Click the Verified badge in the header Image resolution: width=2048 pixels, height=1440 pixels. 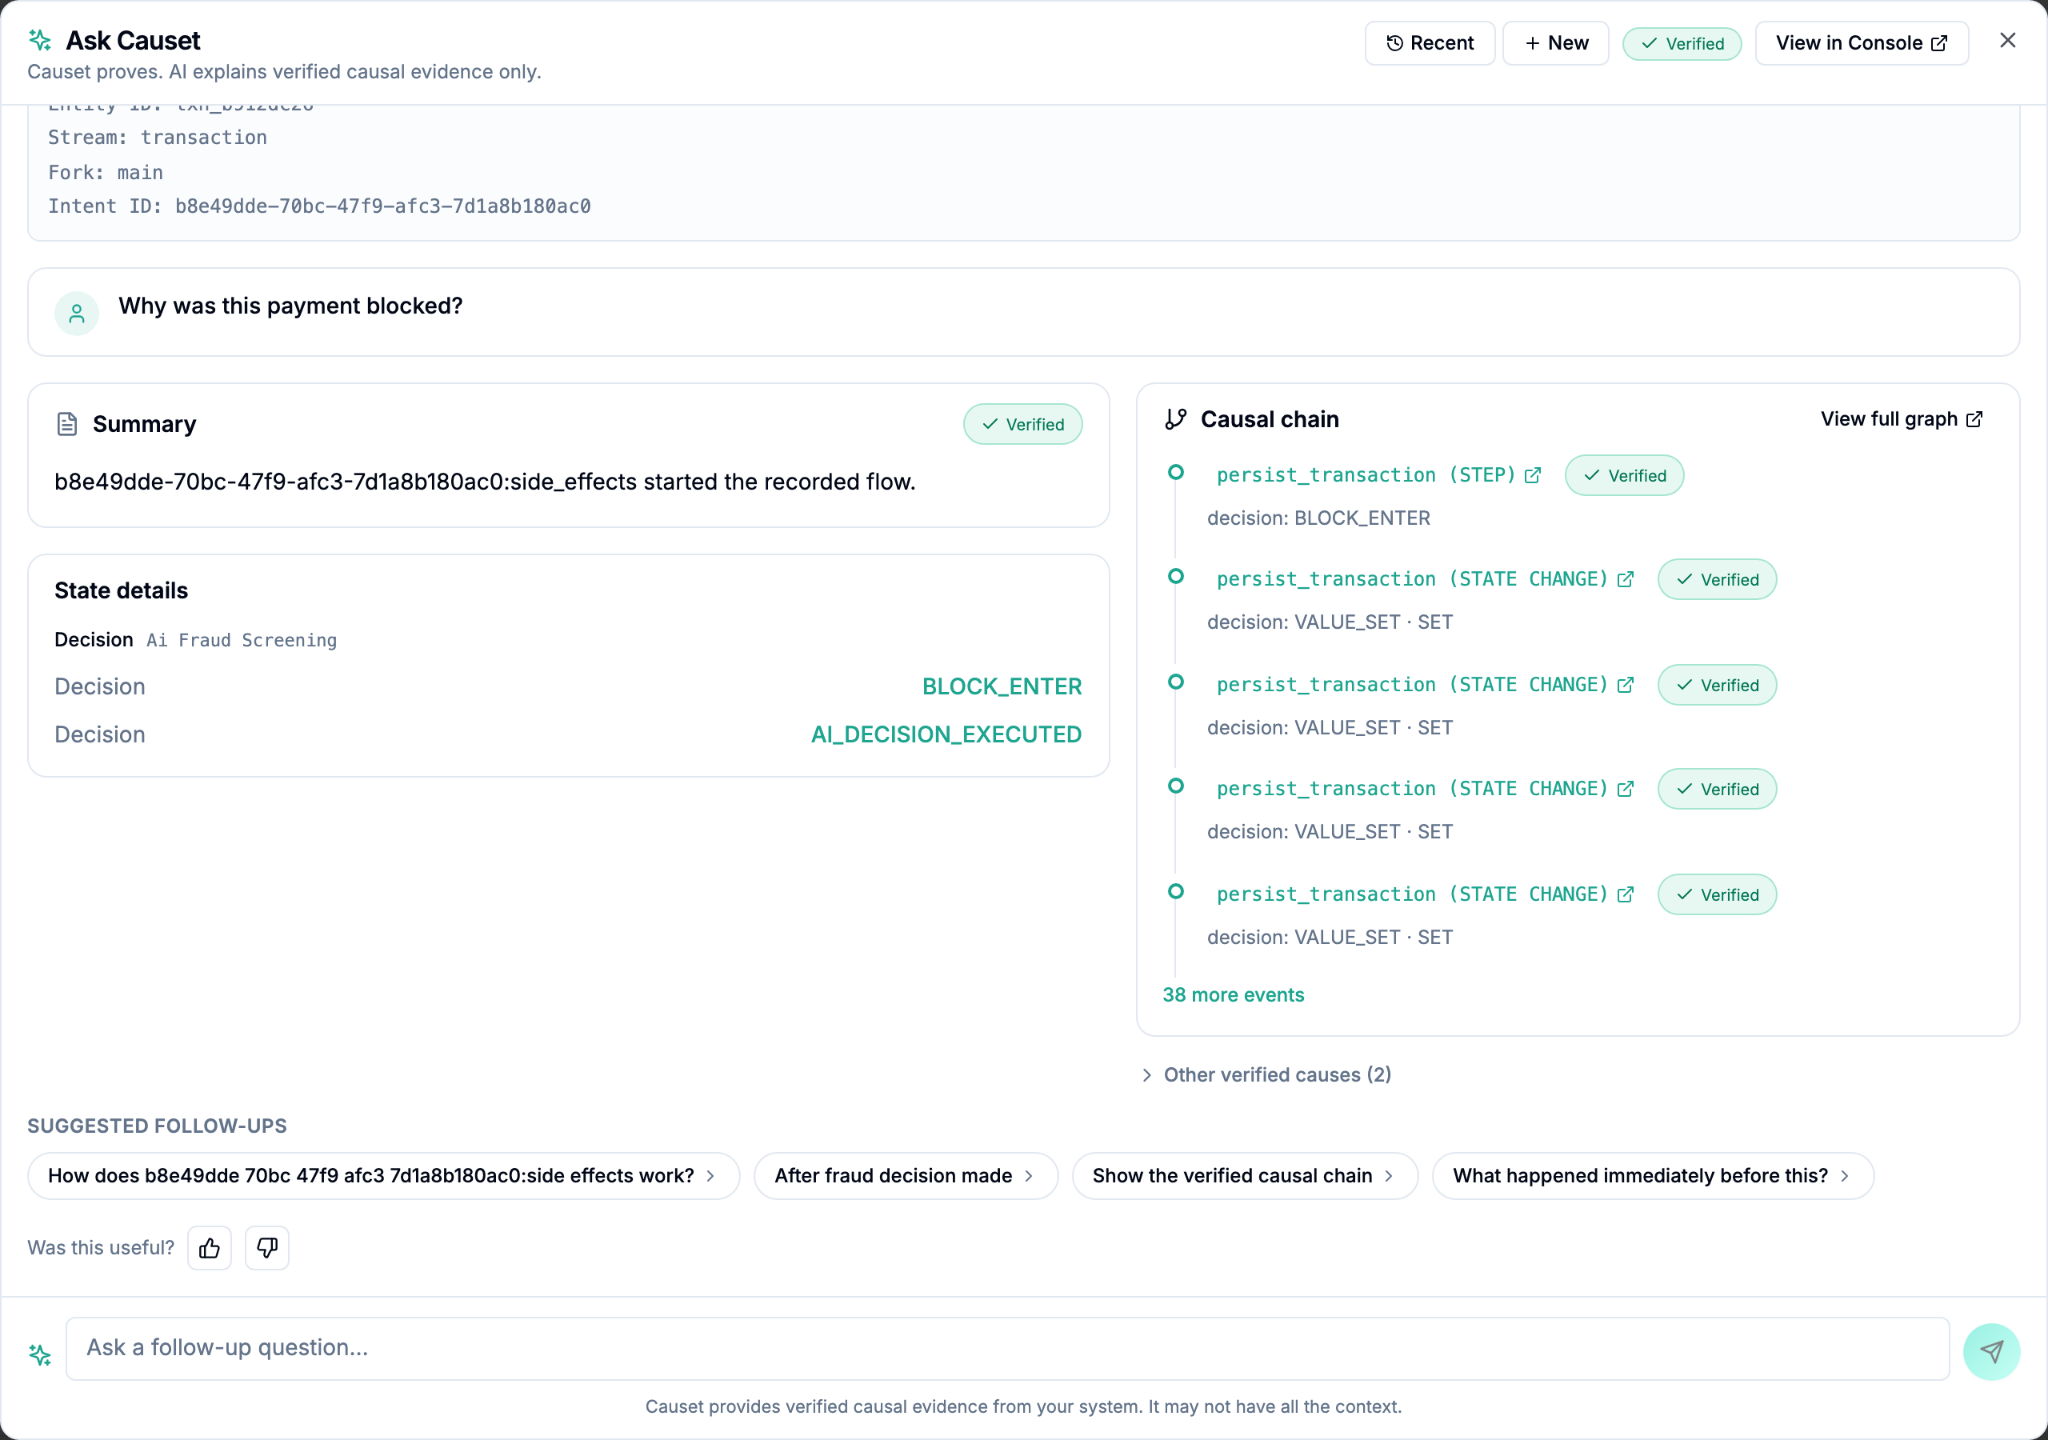(1682, 43)
